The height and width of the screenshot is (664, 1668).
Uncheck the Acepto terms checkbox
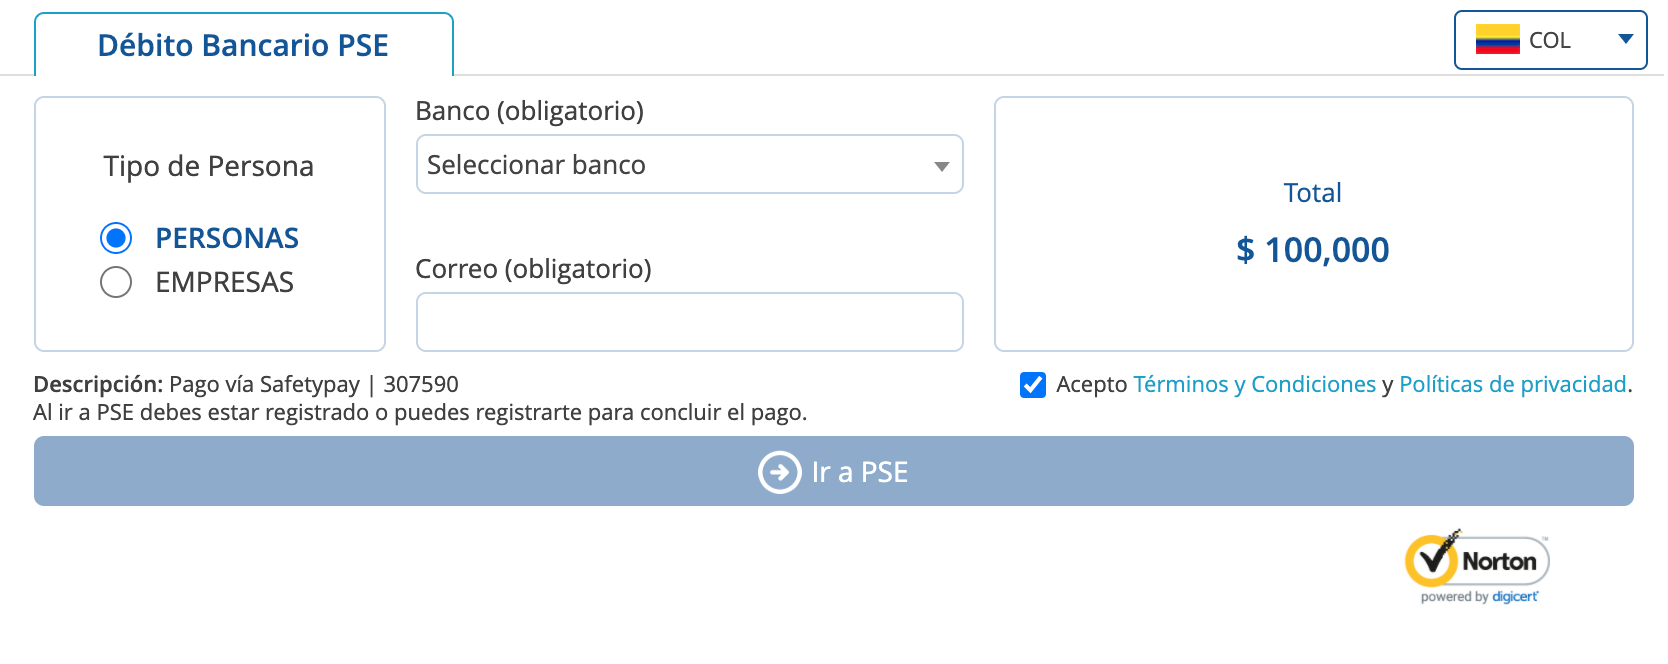click(x=1033, y=385)
